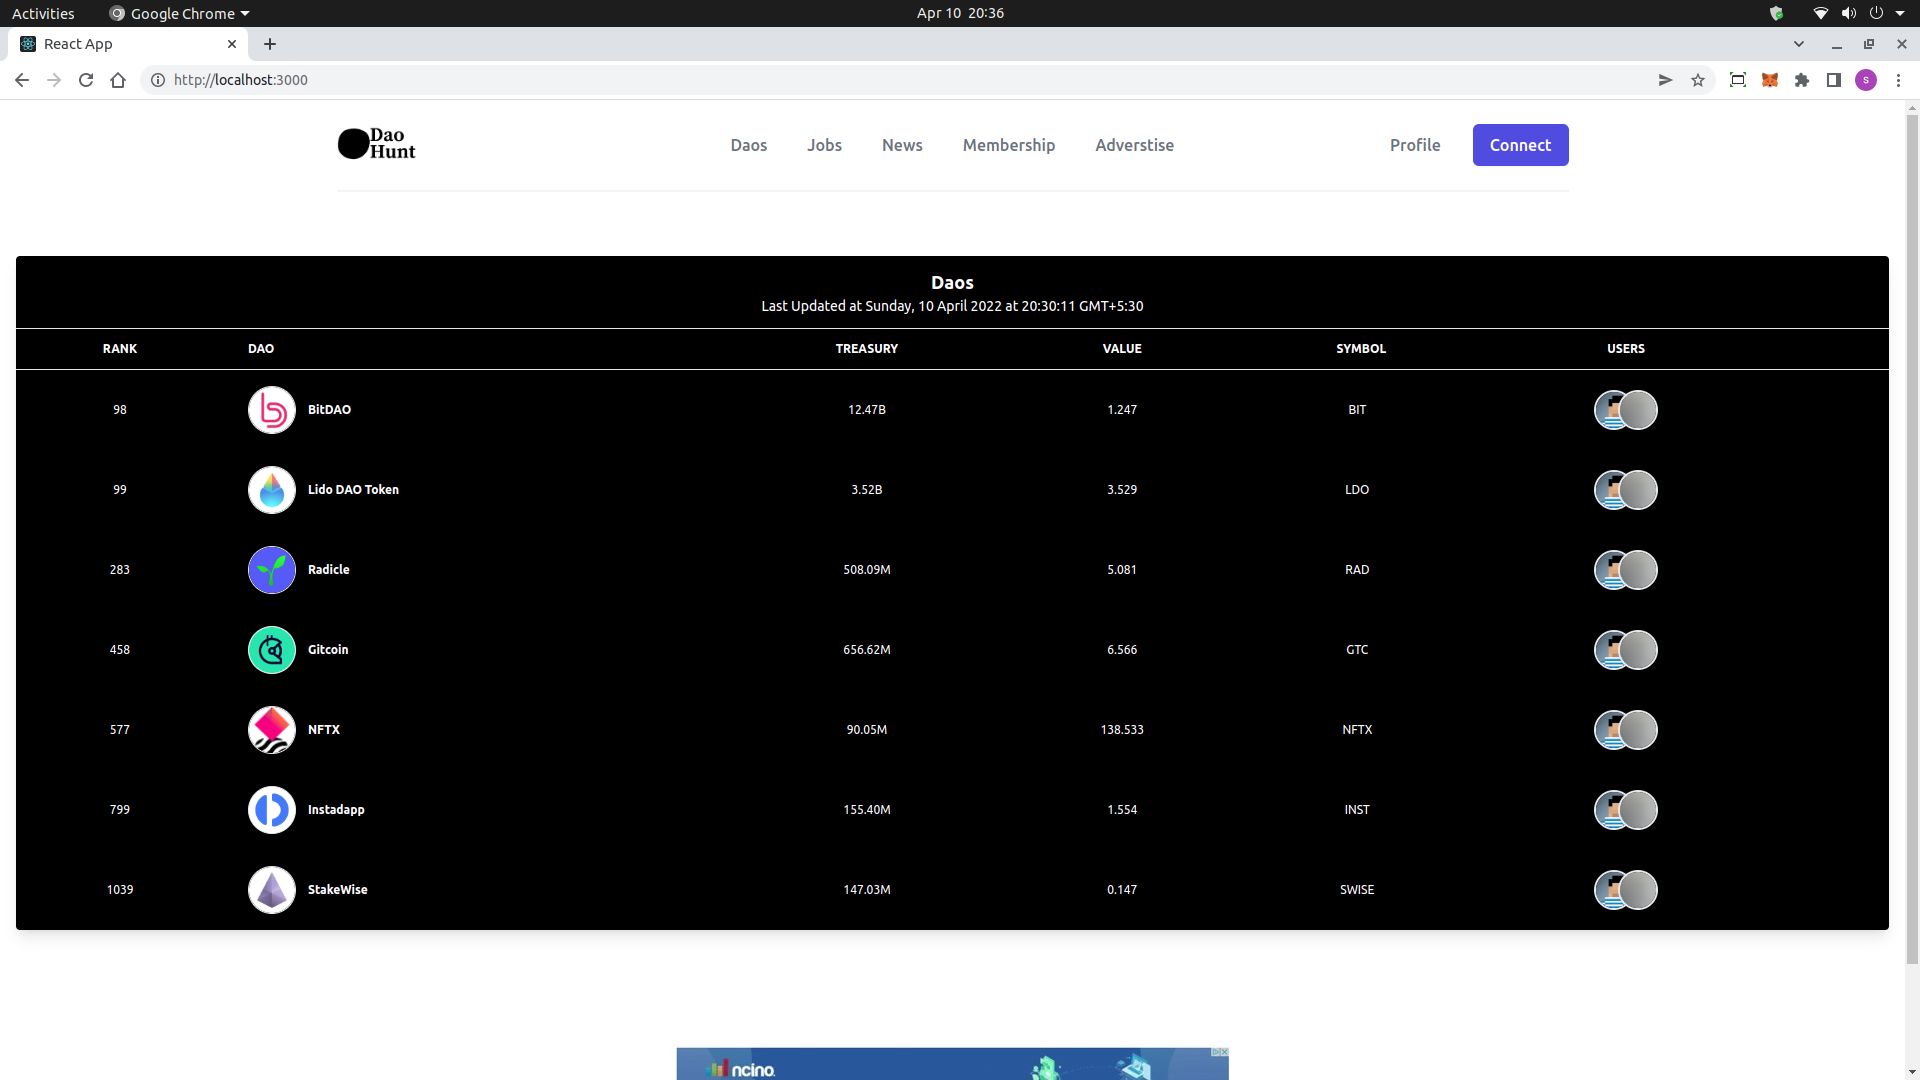Screen dimensions: 1920x1080
Task: Click the SYMBOL column header
Action: [x=1361, y=349]
